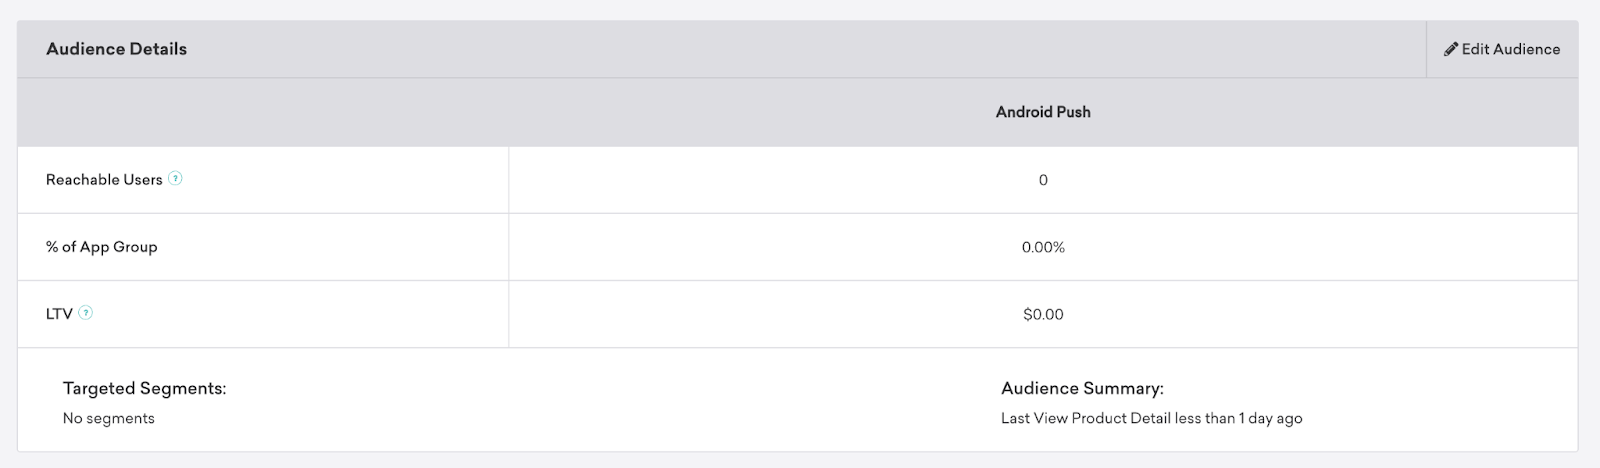
Task: Click the Reachable Users value of 0
Action: (1043, 180)
